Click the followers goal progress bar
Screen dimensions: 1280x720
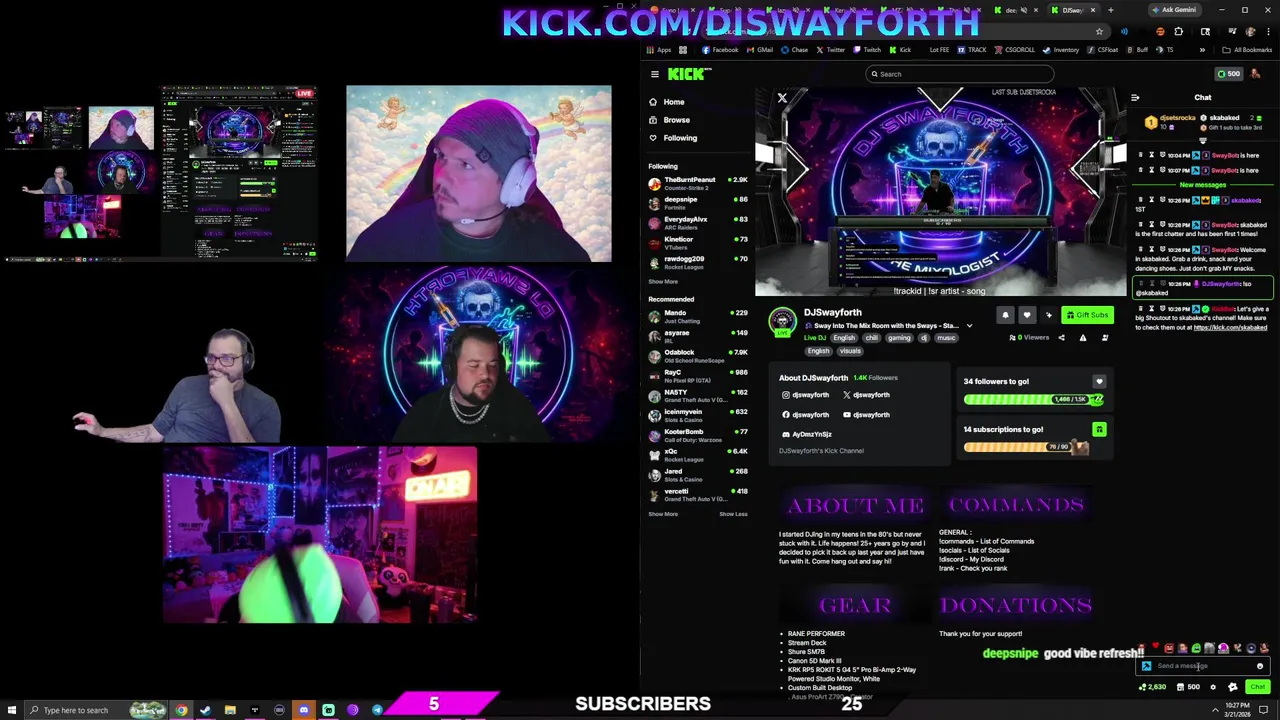tap(1033, 399)
